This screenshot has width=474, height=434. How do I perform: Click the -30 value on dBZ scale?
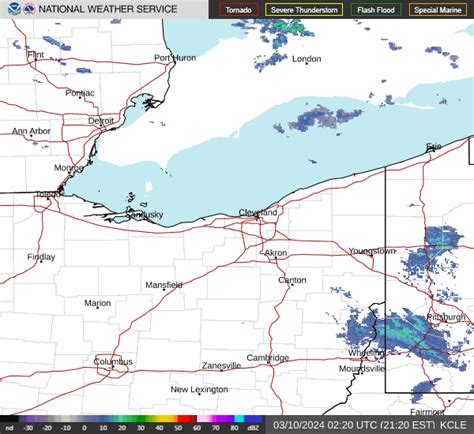(x=28, y=428)
